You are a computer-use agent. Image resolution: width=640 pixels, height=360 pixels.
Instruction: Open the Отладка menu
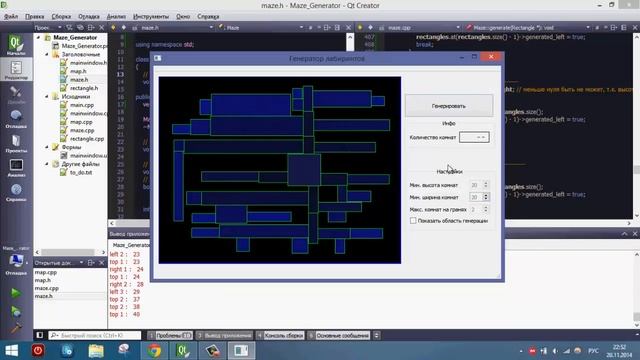coord(89,16)
